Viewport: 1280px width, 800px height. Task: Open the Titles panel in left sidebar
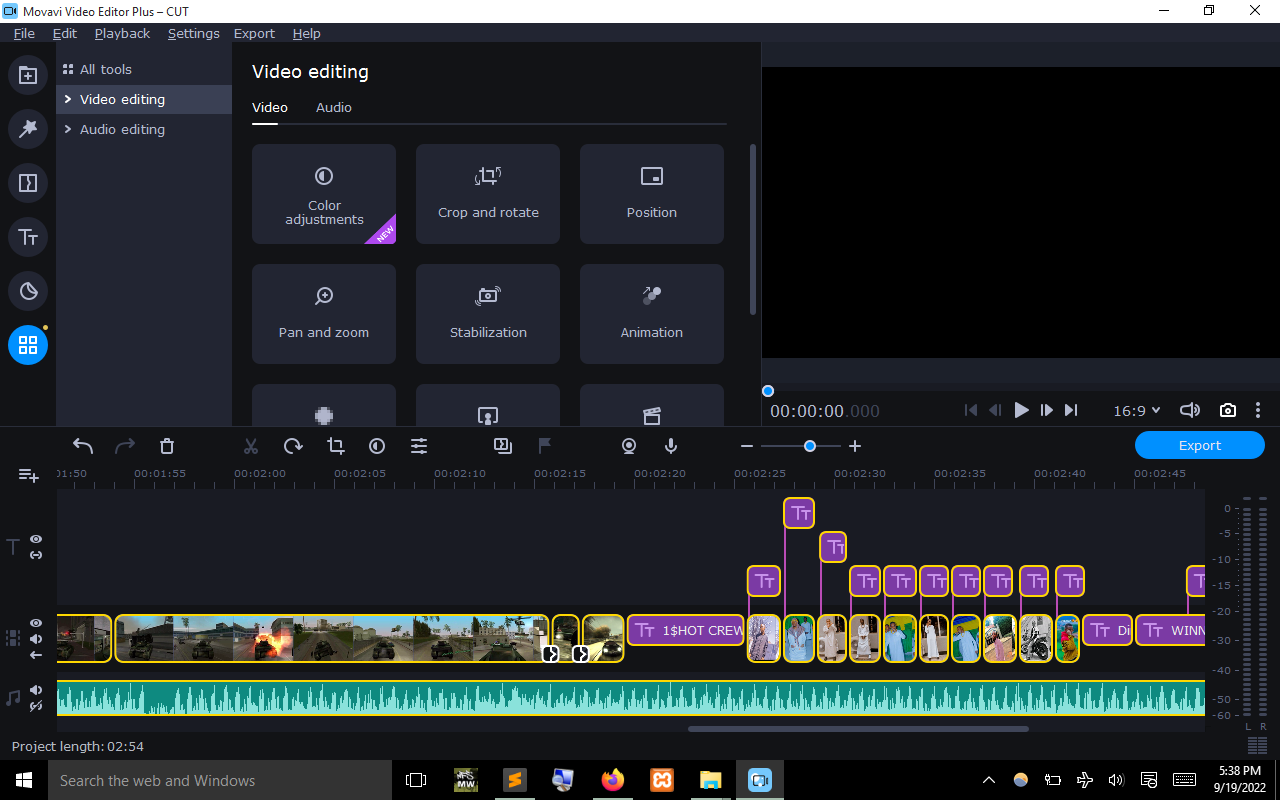(x=28, y=237)
